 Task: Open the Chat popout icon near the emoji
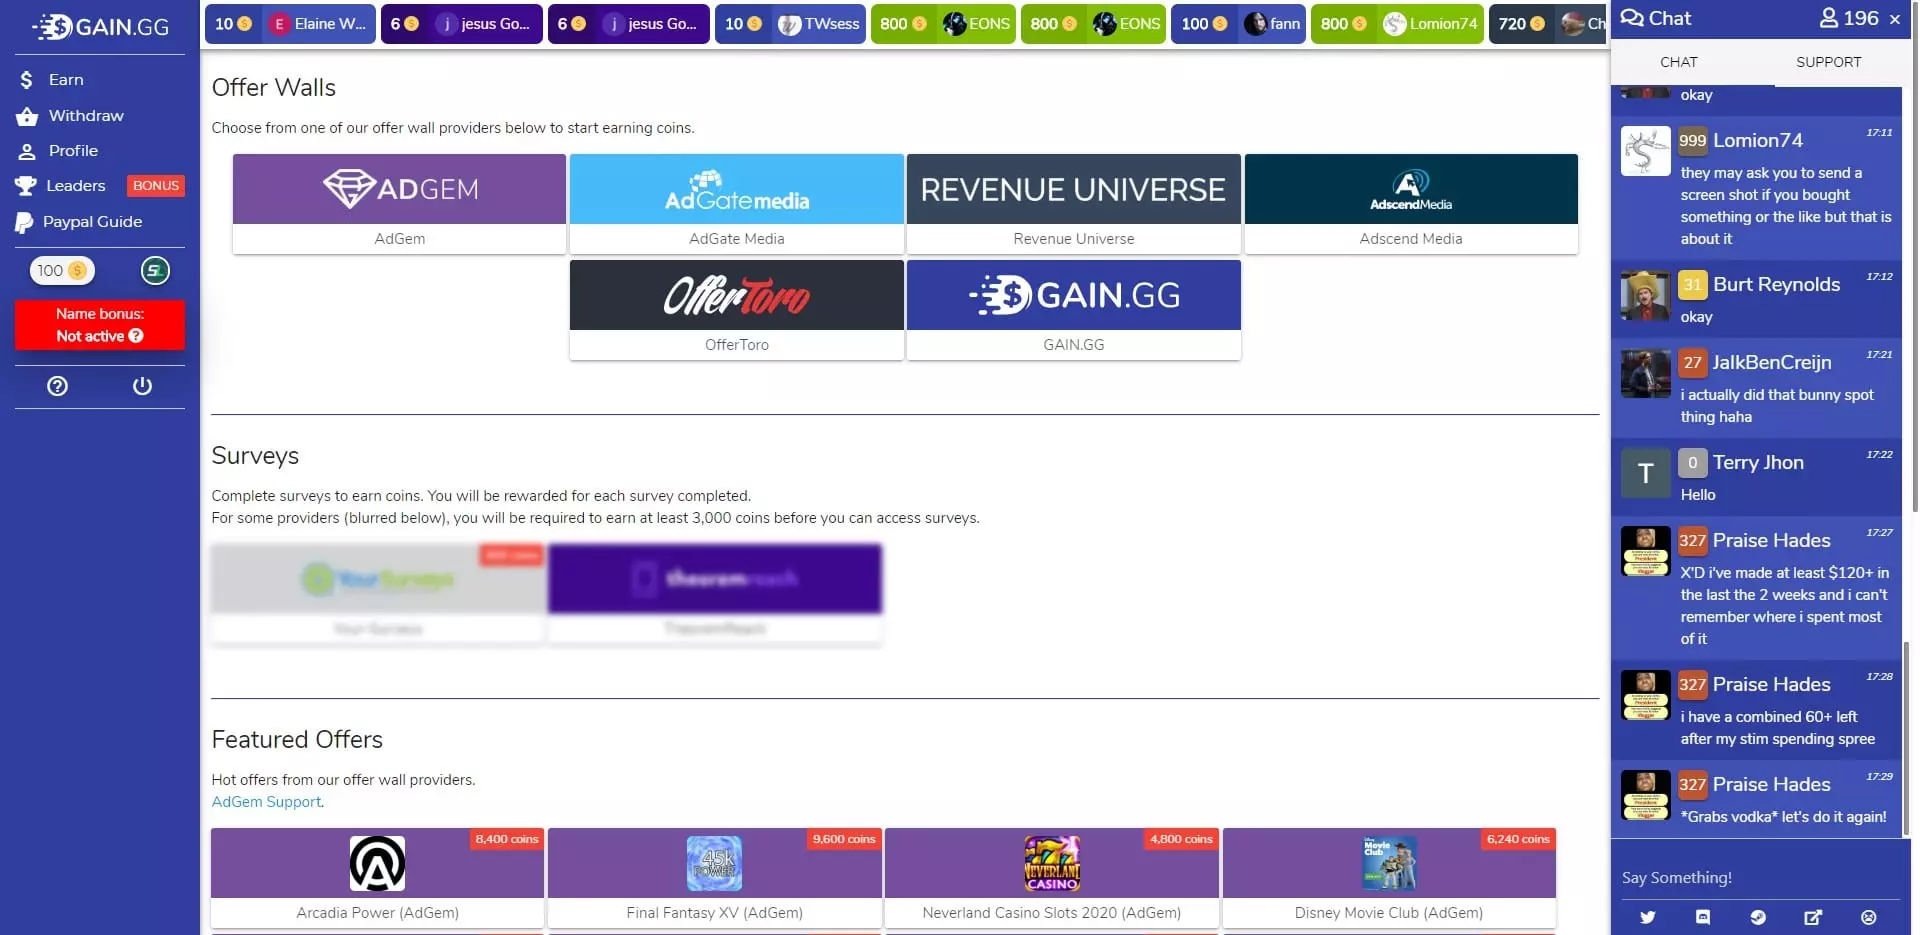(1815, 917)
